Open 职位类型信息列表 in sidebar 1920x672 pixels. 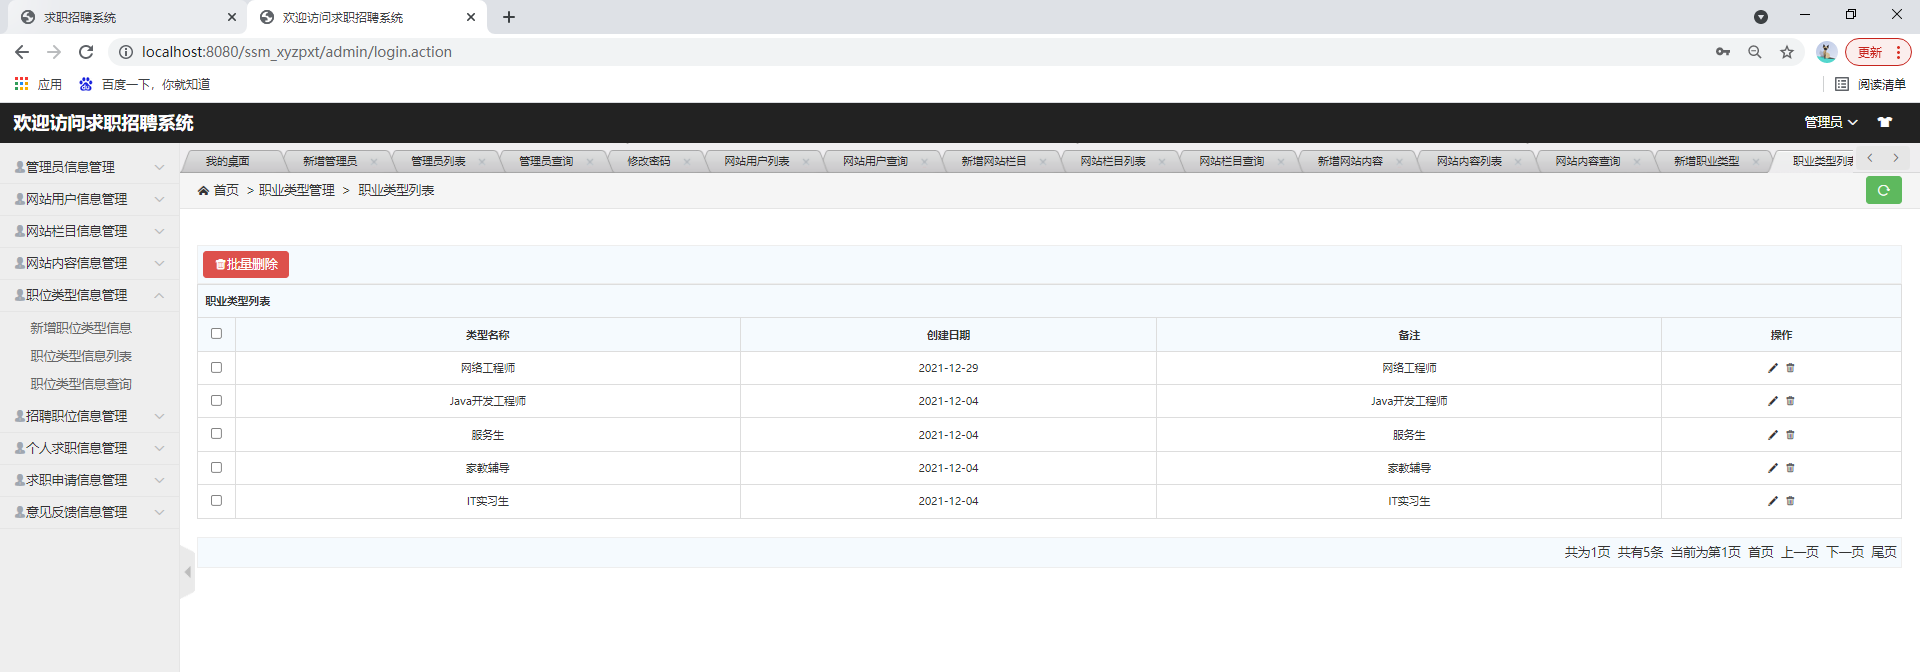tap(81, 356)
